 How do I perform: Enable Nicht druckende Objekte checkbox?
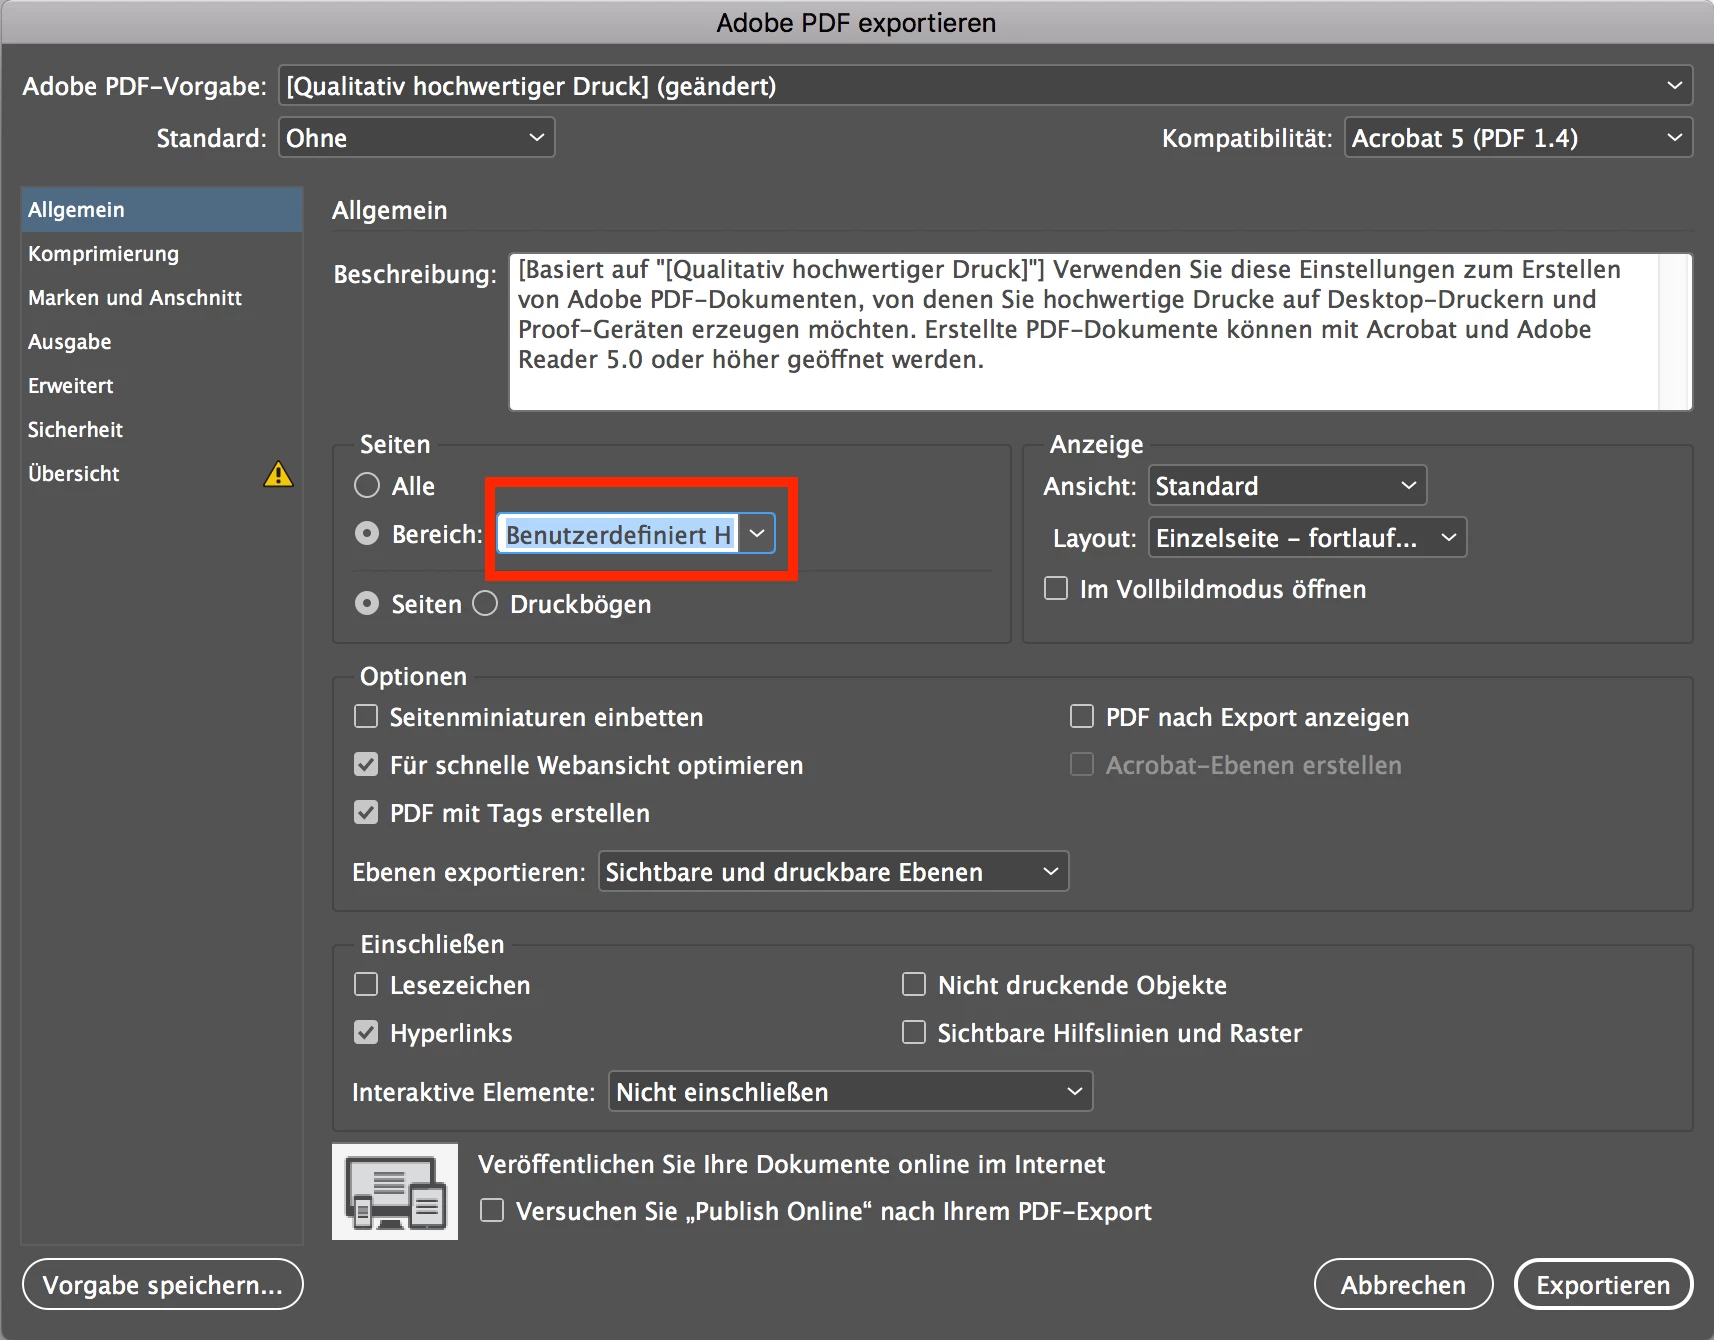pos(914,985)
